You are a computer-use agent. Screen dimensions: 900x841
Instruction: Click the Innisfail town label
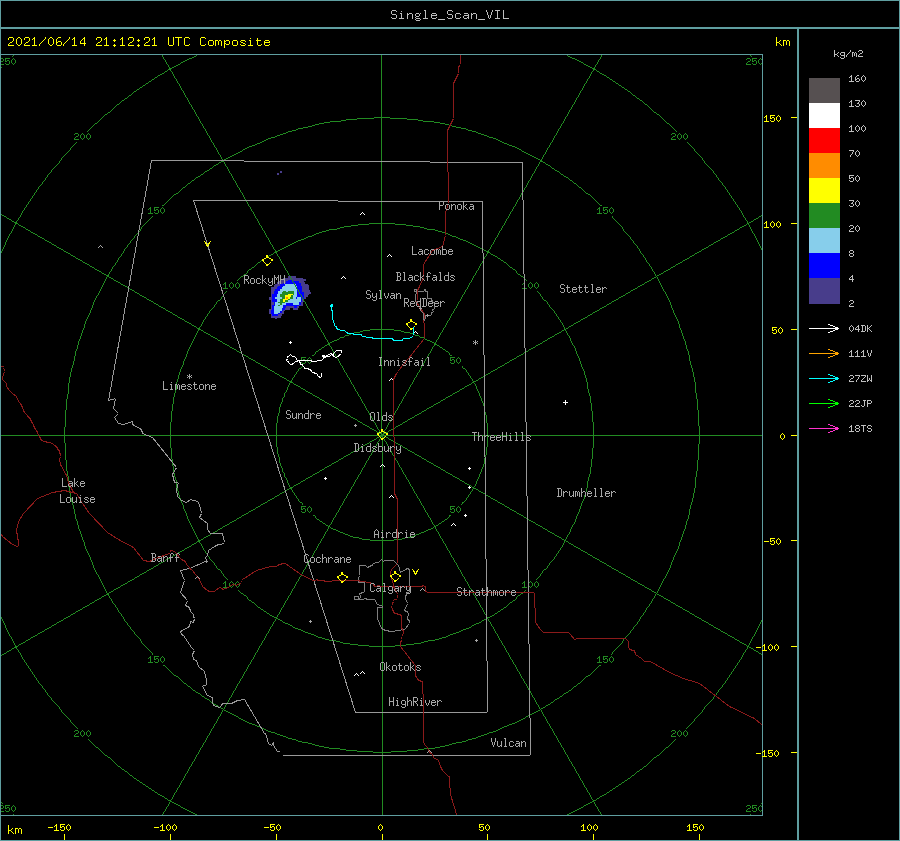pyautogui.click(x=404, y=362)
